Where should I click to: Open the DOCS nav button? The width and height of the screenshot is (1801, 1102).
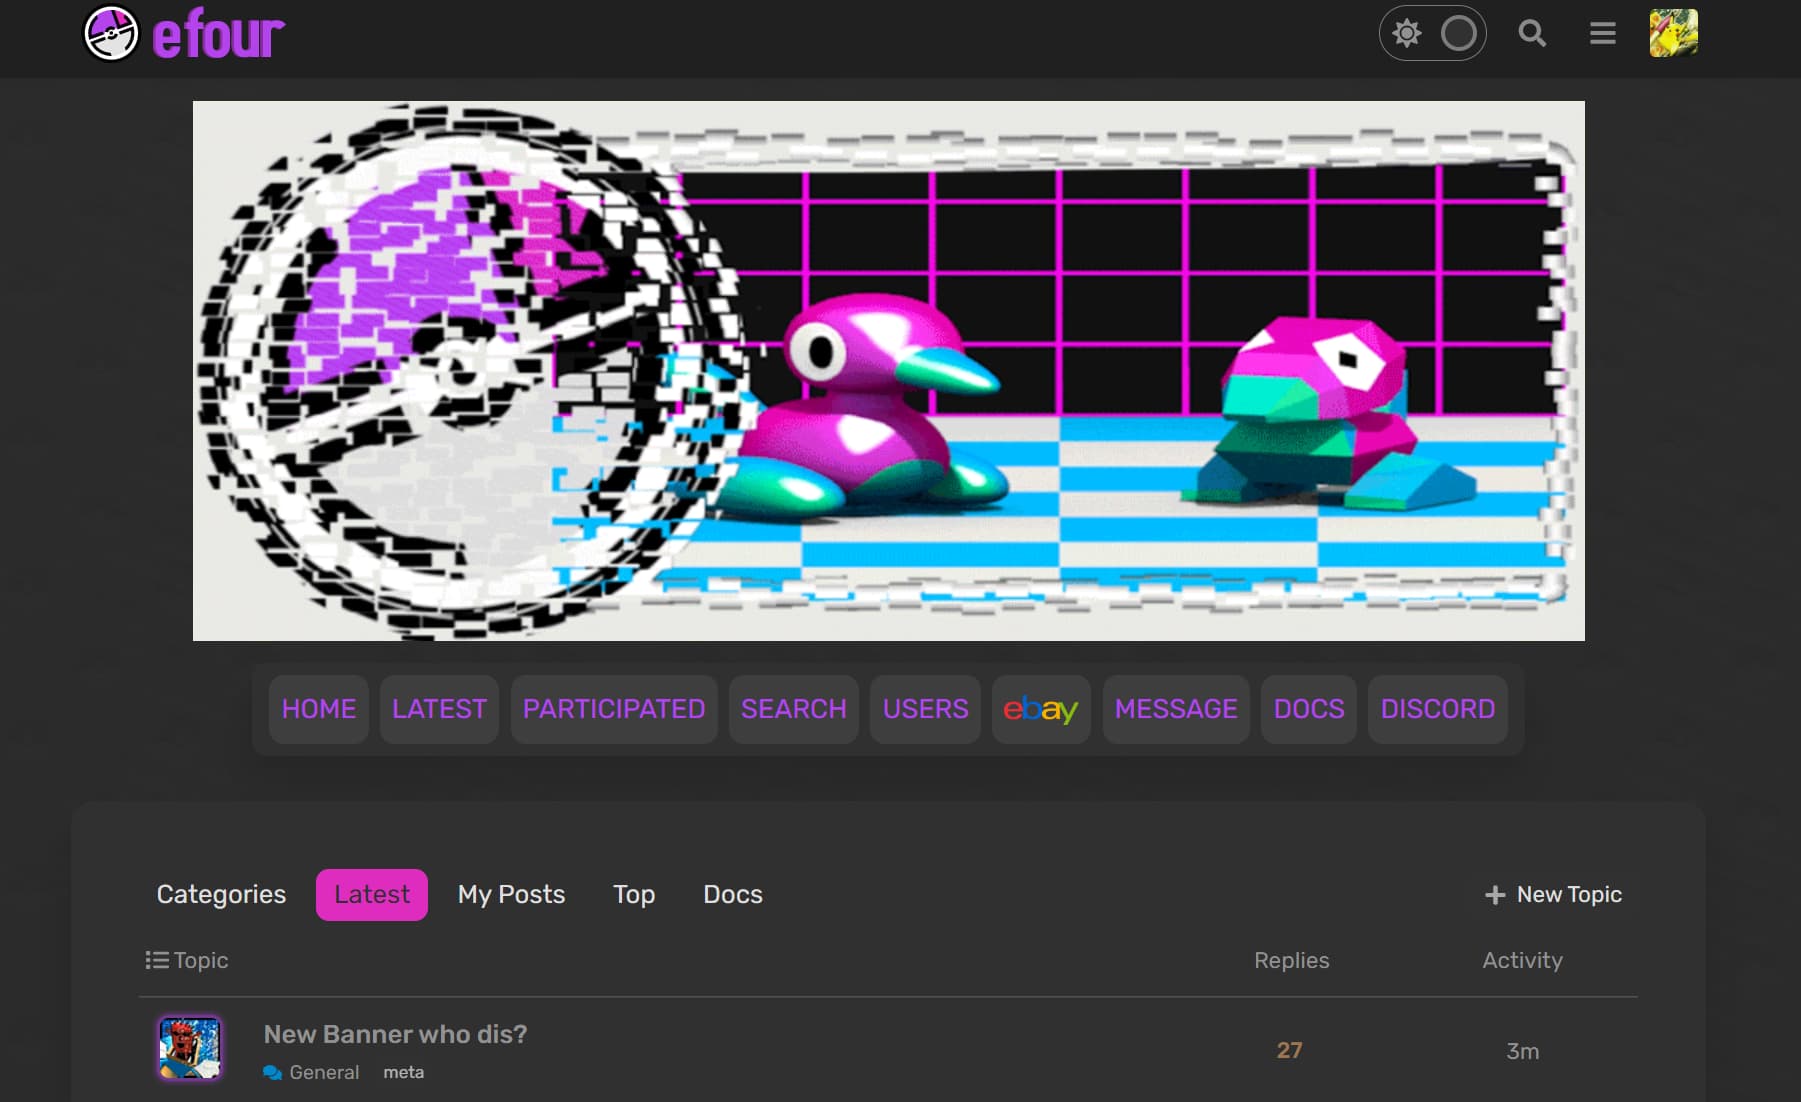coord(1309,709)
